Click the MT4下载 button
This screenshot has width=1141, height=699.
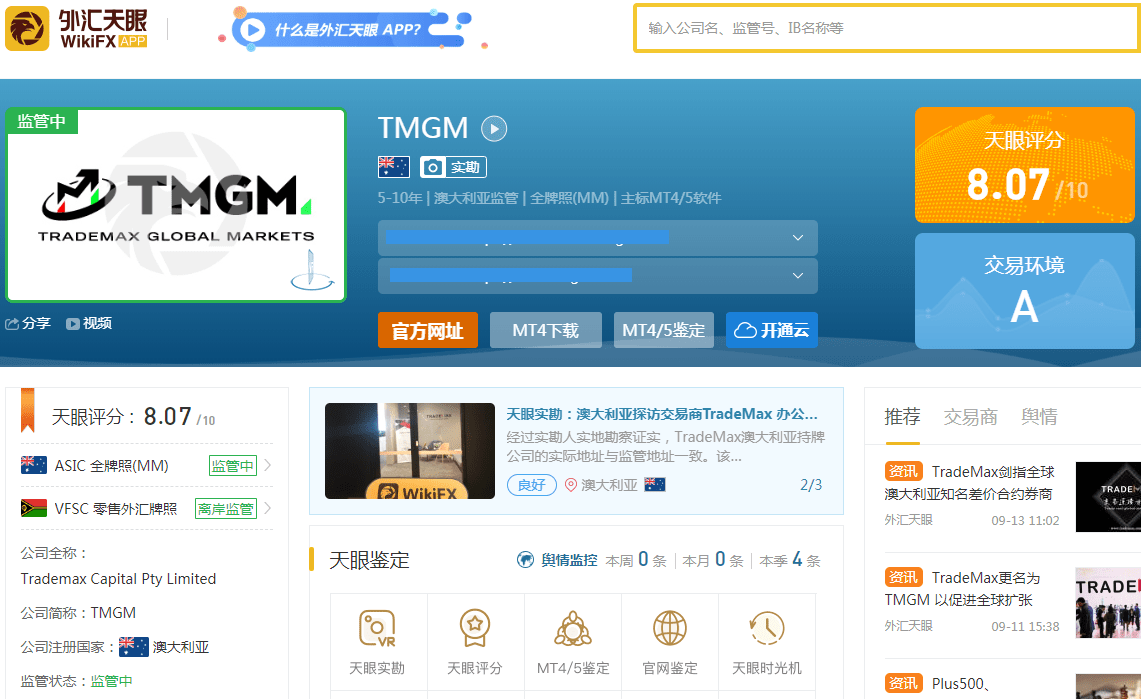(x=546, y=330)
